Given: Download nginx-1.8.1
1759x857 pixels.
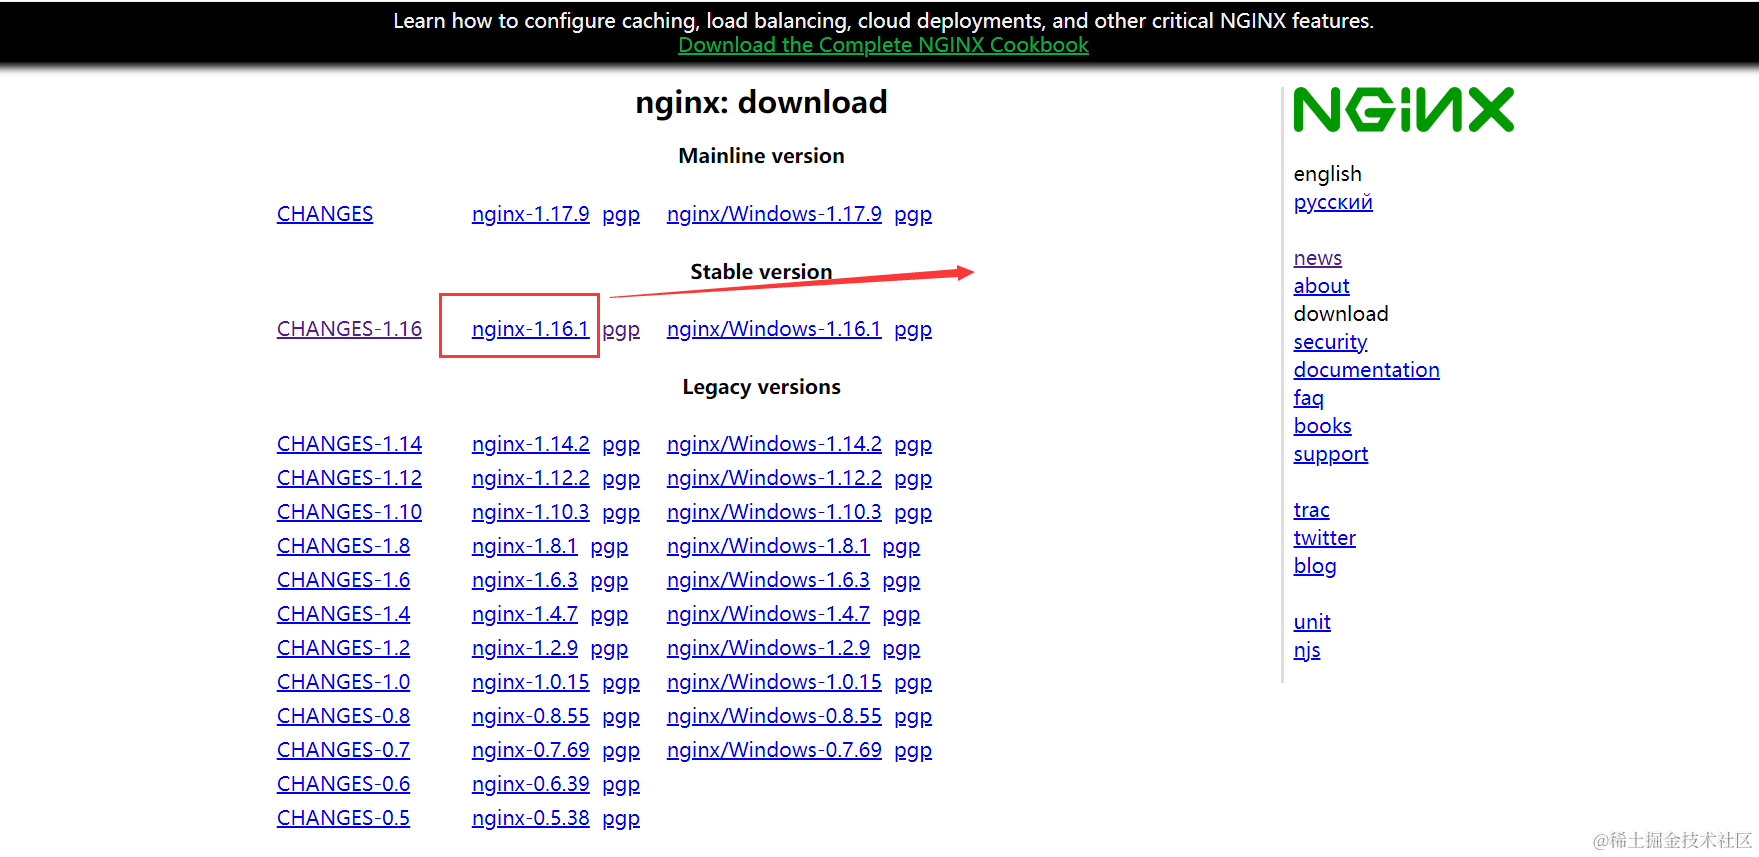Looking at the screenshot, I should pyautogui.click(x=525, y=546).
